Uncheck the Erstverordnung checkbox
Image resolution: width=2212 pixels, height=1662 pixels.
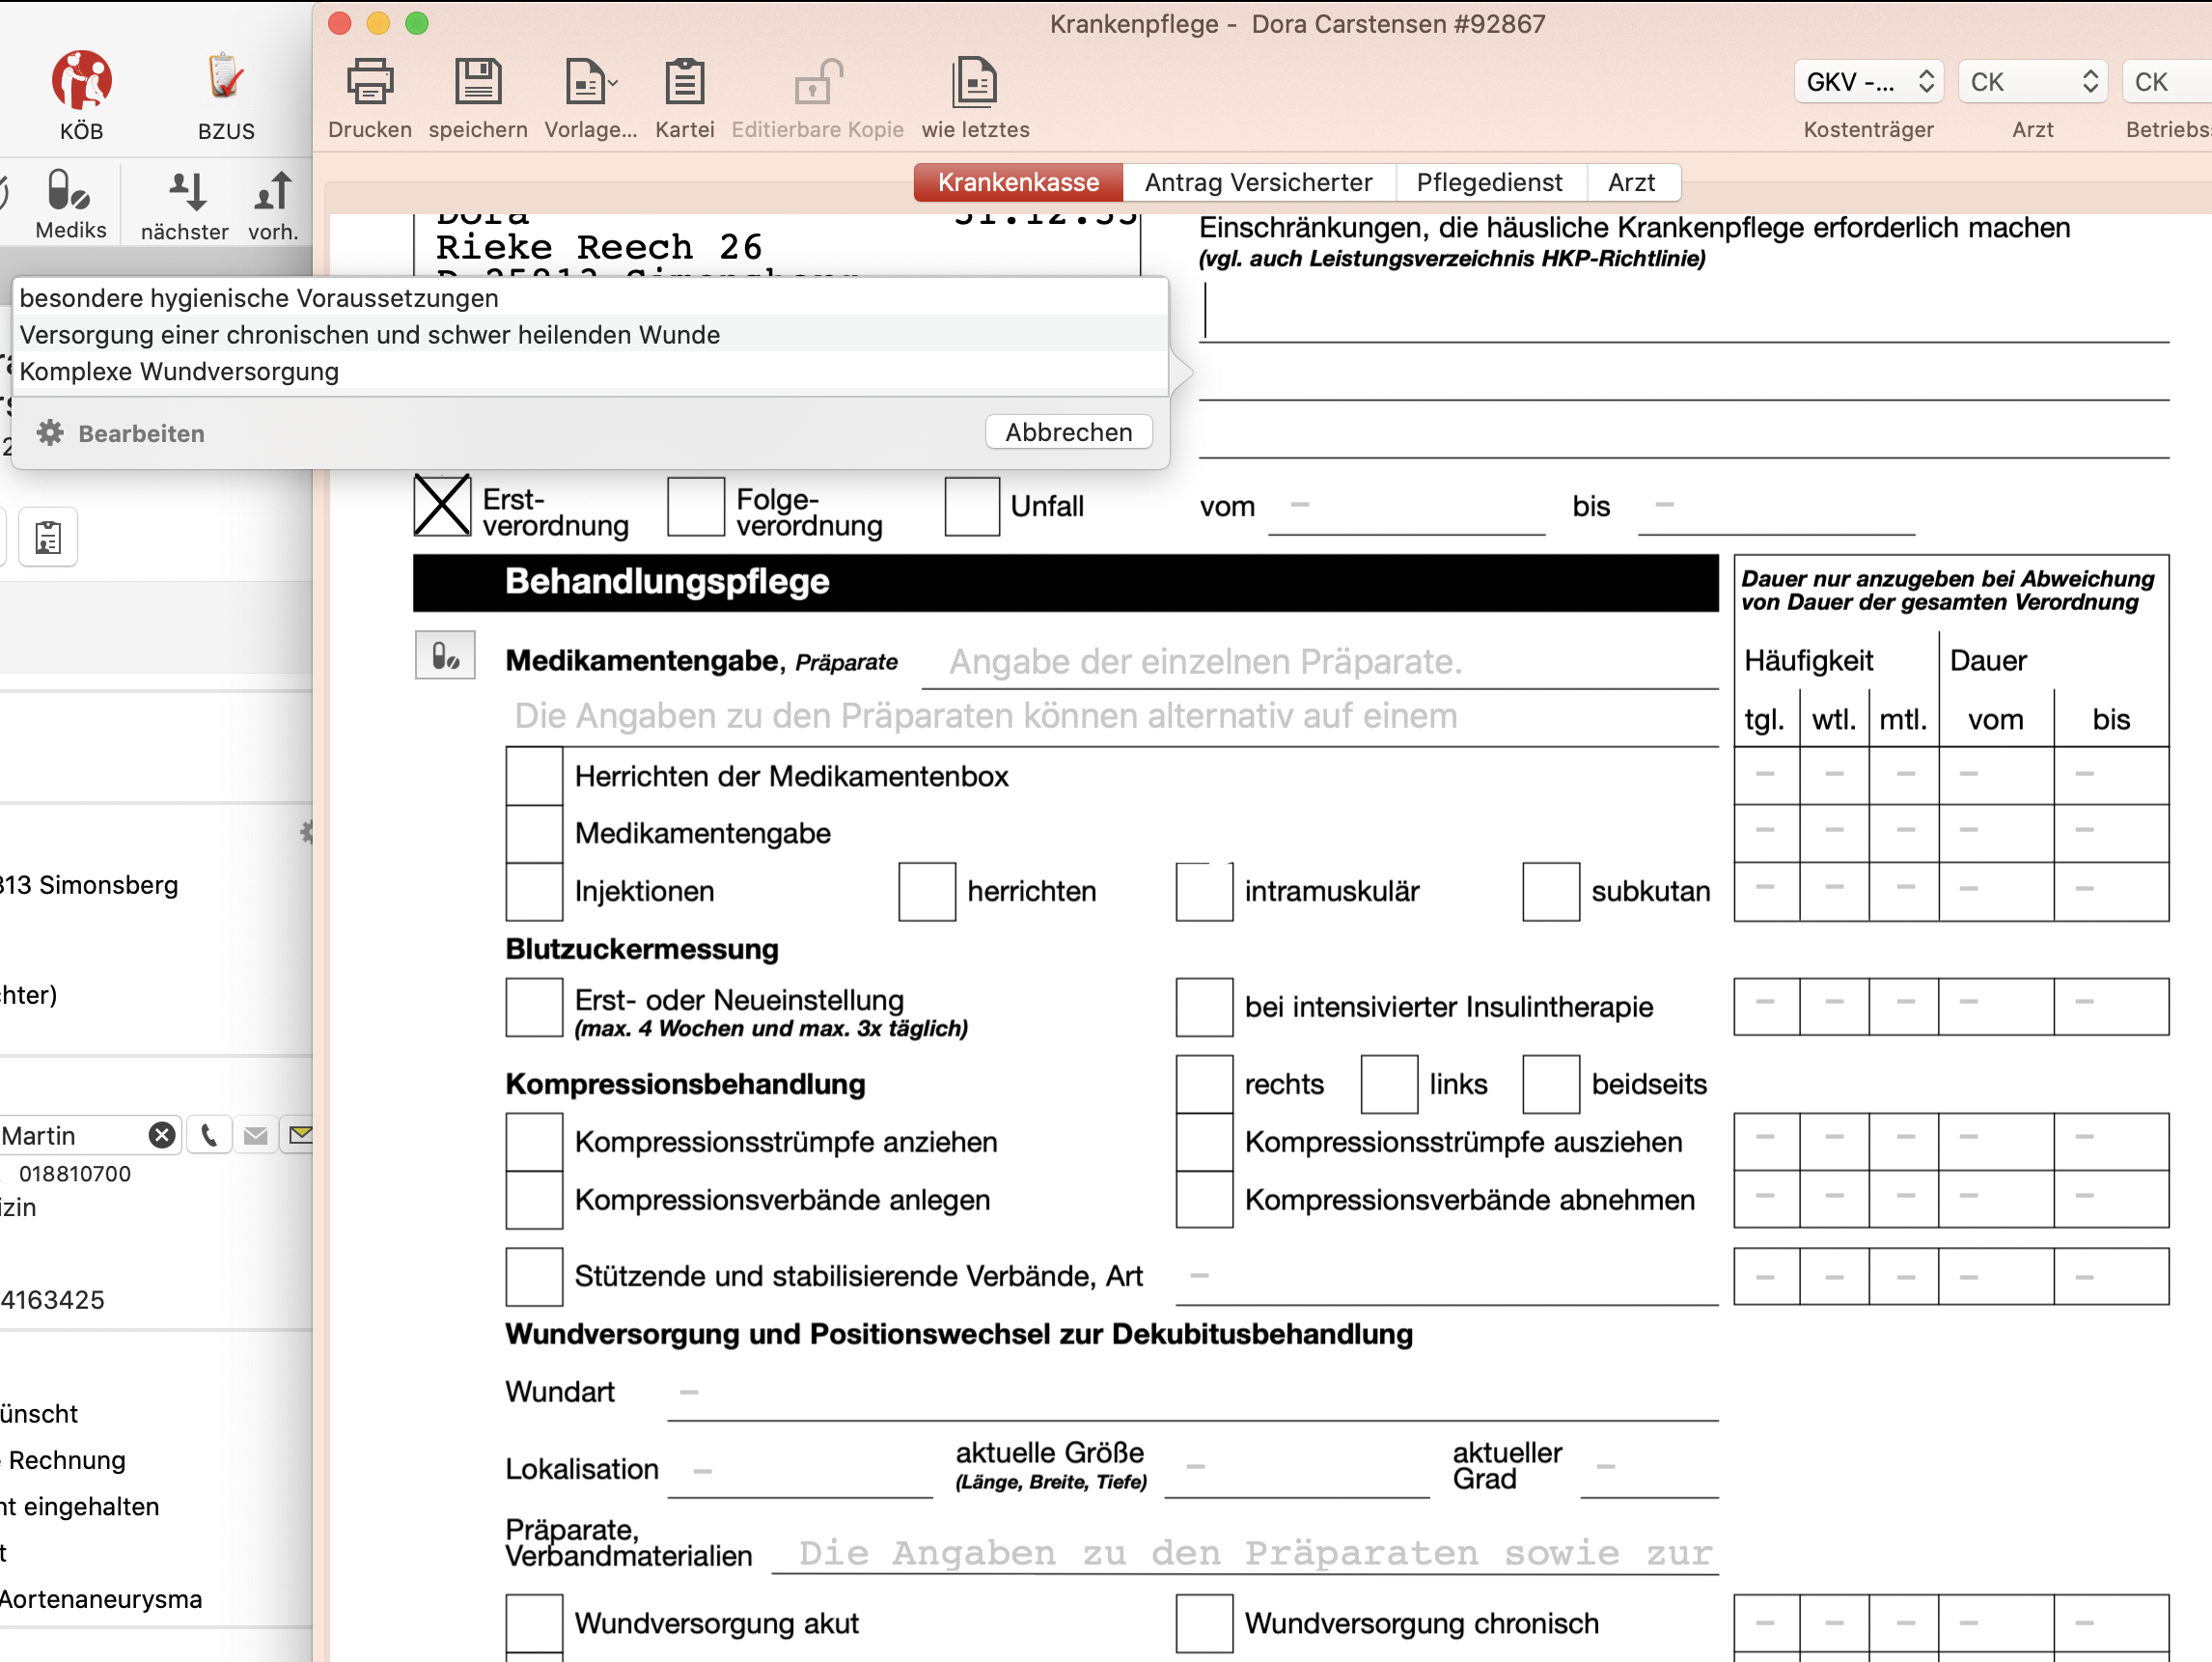442,506
